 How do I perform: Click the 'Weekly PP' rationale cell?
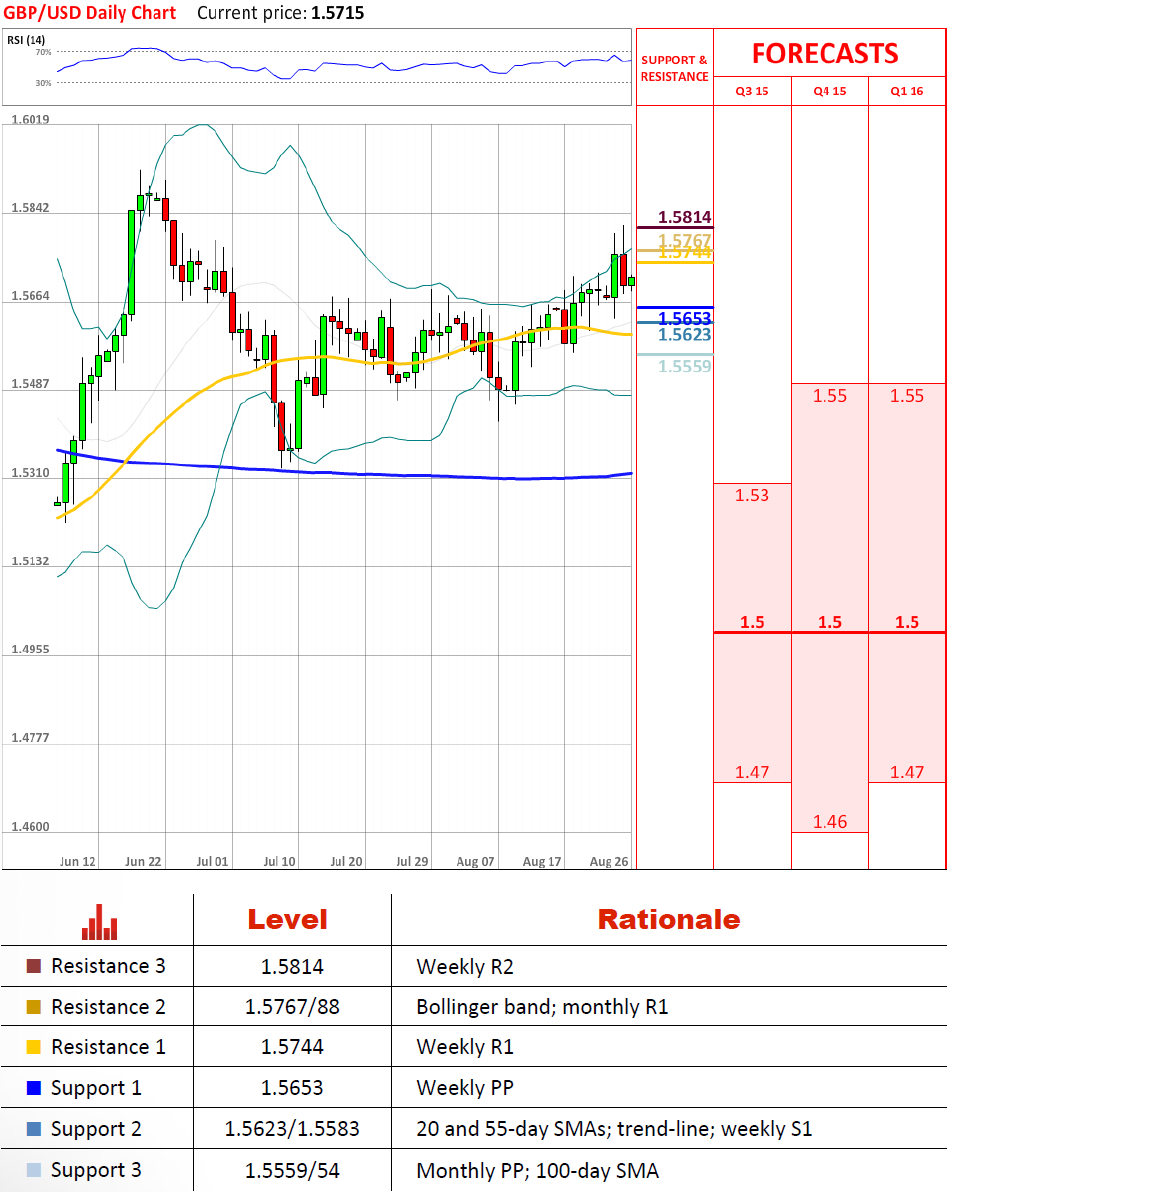[465, 1088]
